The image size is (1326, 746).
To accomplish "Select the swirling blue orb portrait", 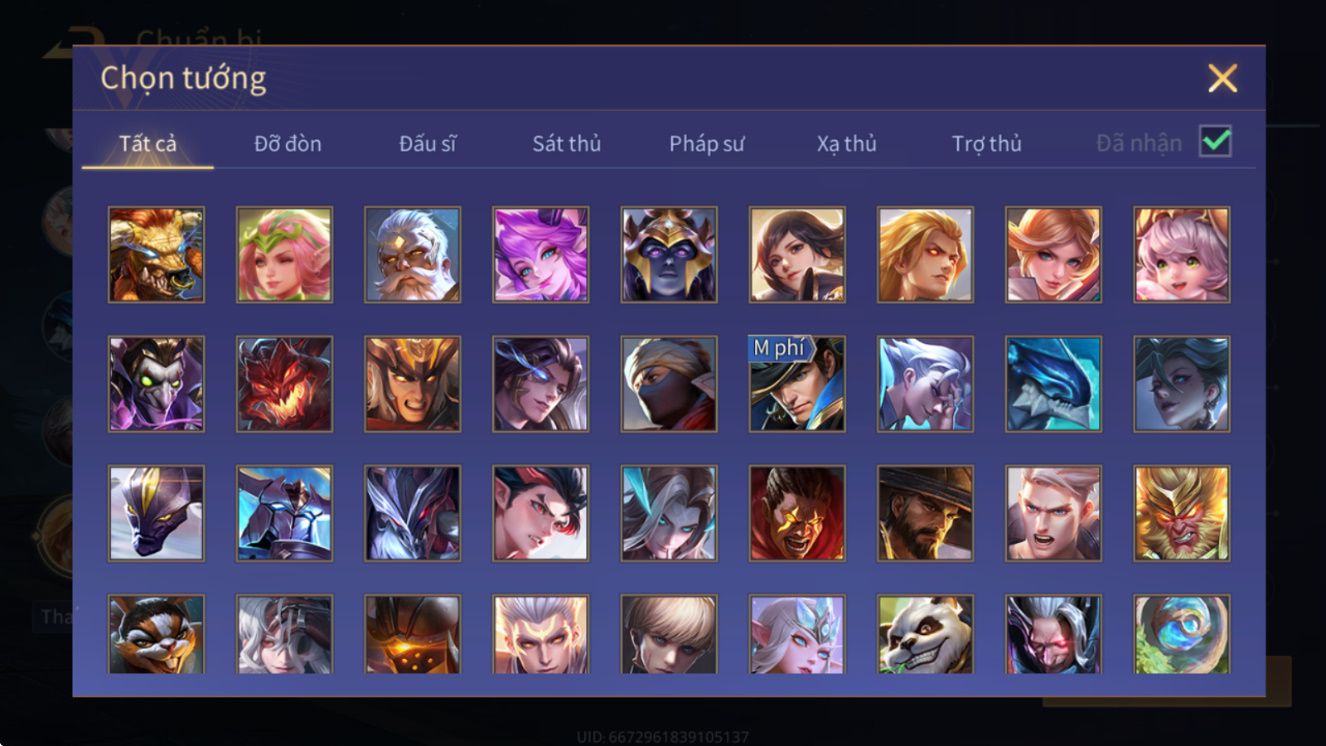I will [x=1181, y=634].
